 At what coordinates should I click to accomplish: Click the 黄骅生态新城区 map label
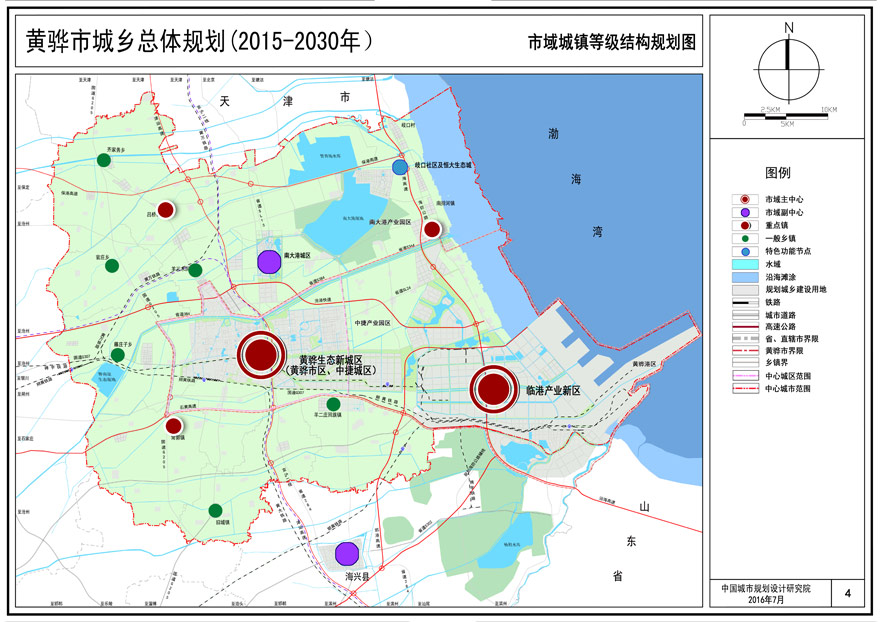[x=331, y=359]
